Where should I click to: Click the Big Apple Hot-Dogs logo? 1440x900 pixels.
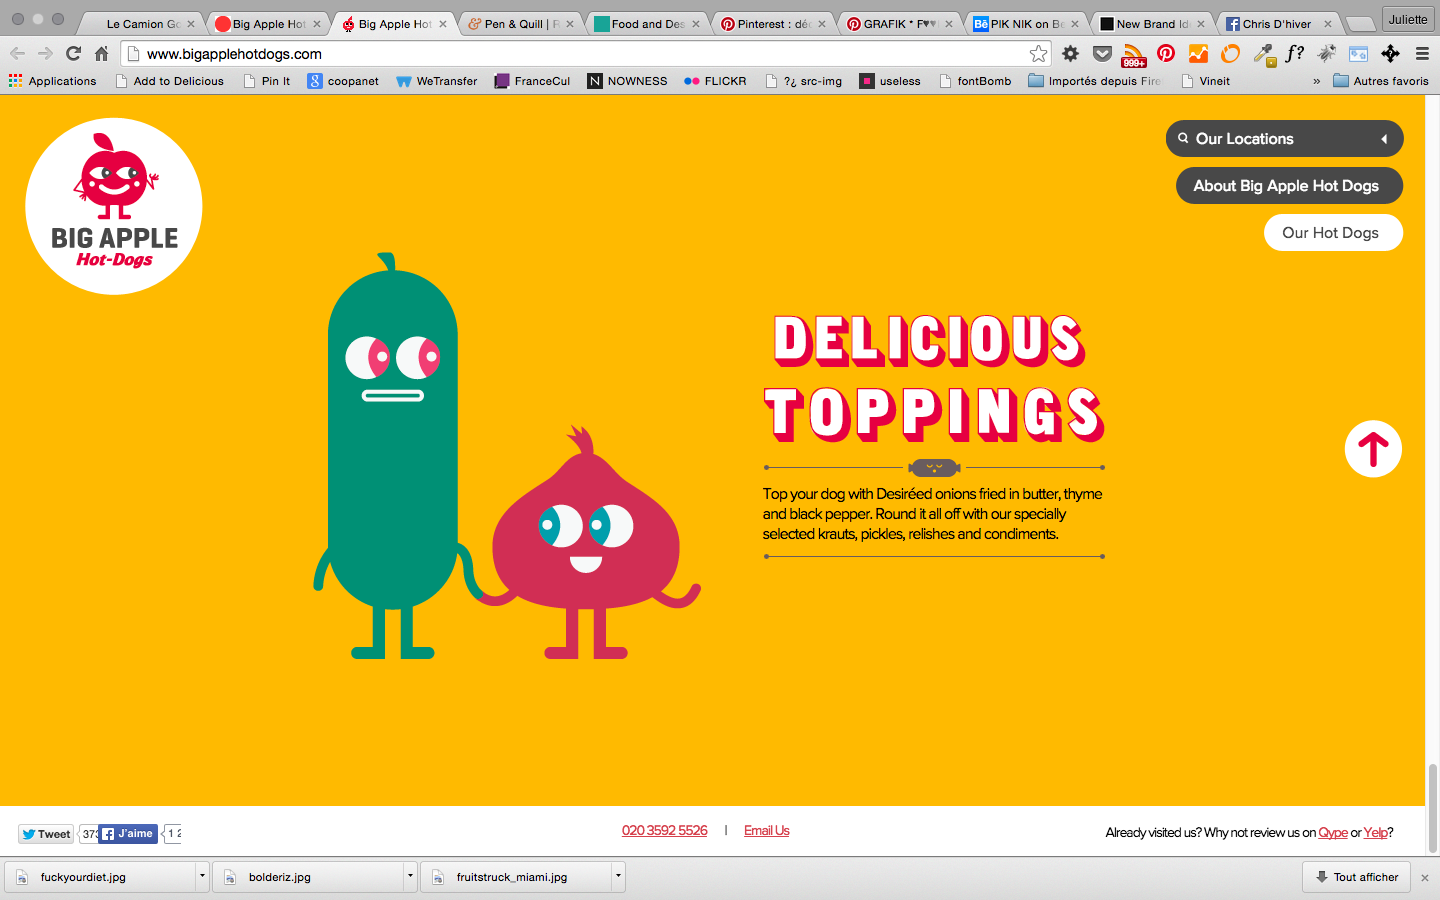coord(114,206)
